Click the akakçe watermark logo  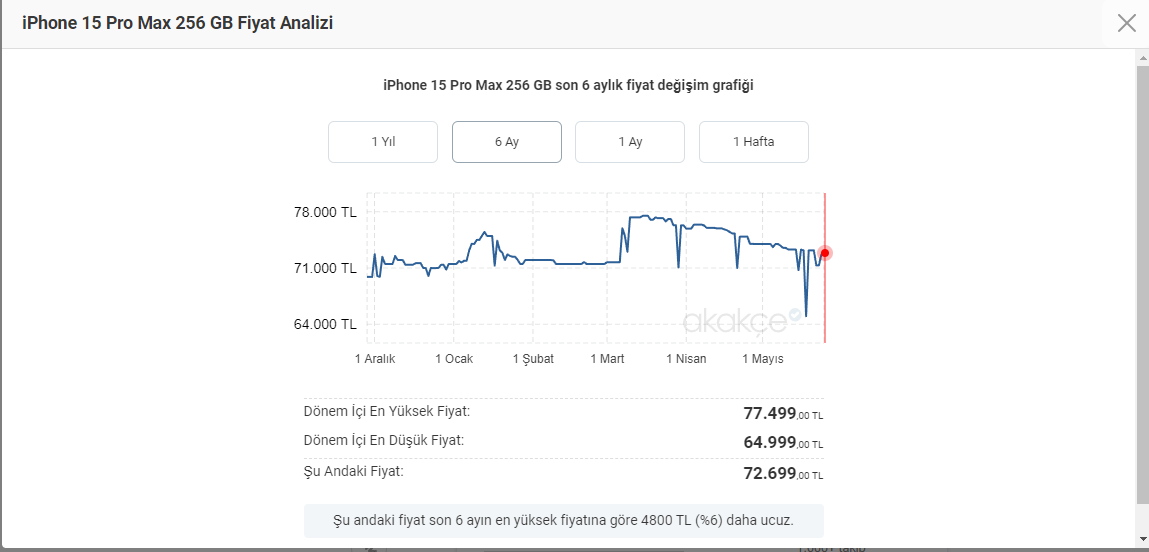tap(734, 322)
